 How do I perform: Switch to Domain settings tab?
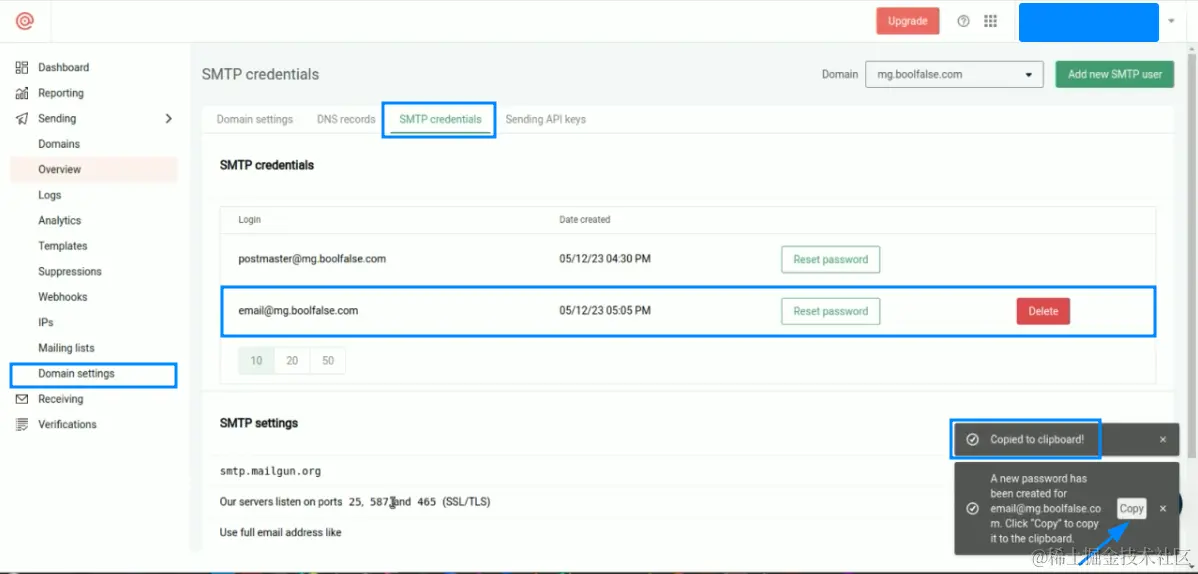[x=254, y=119]
